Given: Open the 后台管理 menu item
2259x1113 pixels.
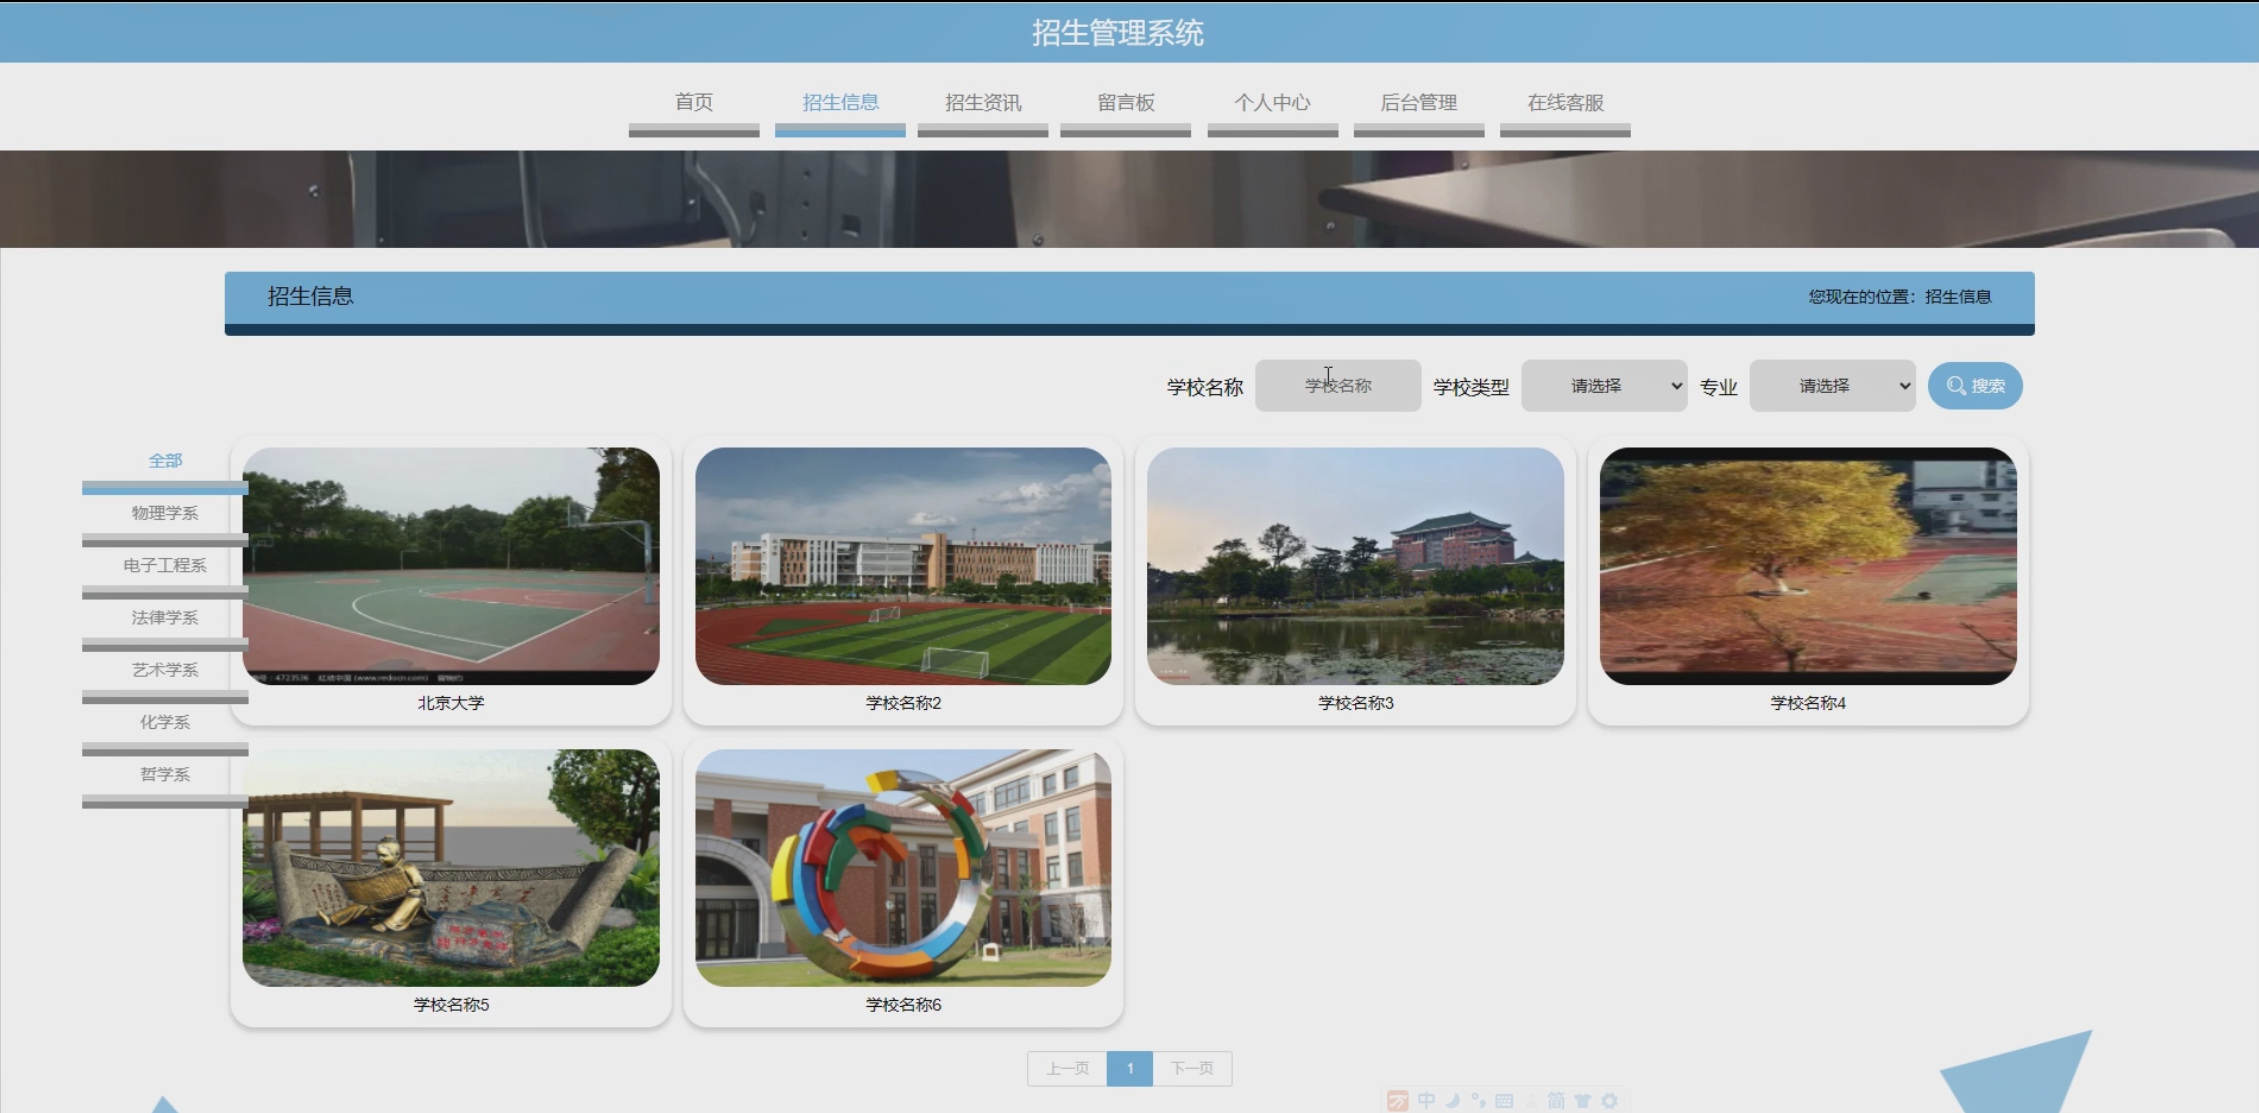Looking at the screenshot, I should (x=1418, y=103).
